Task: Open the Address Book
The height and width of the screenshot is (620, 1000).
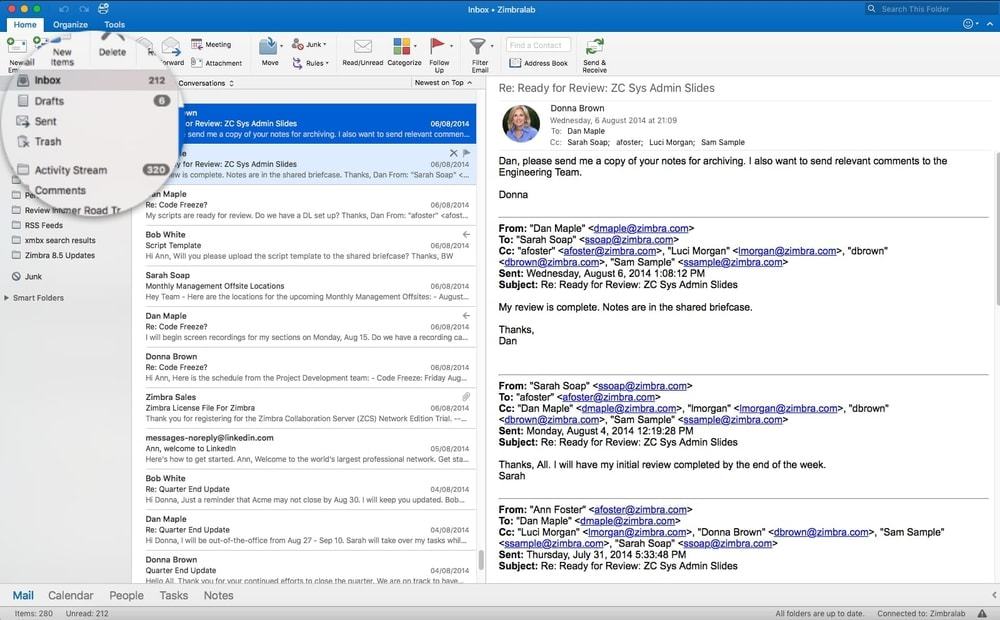Action: [x=538, y=63]
